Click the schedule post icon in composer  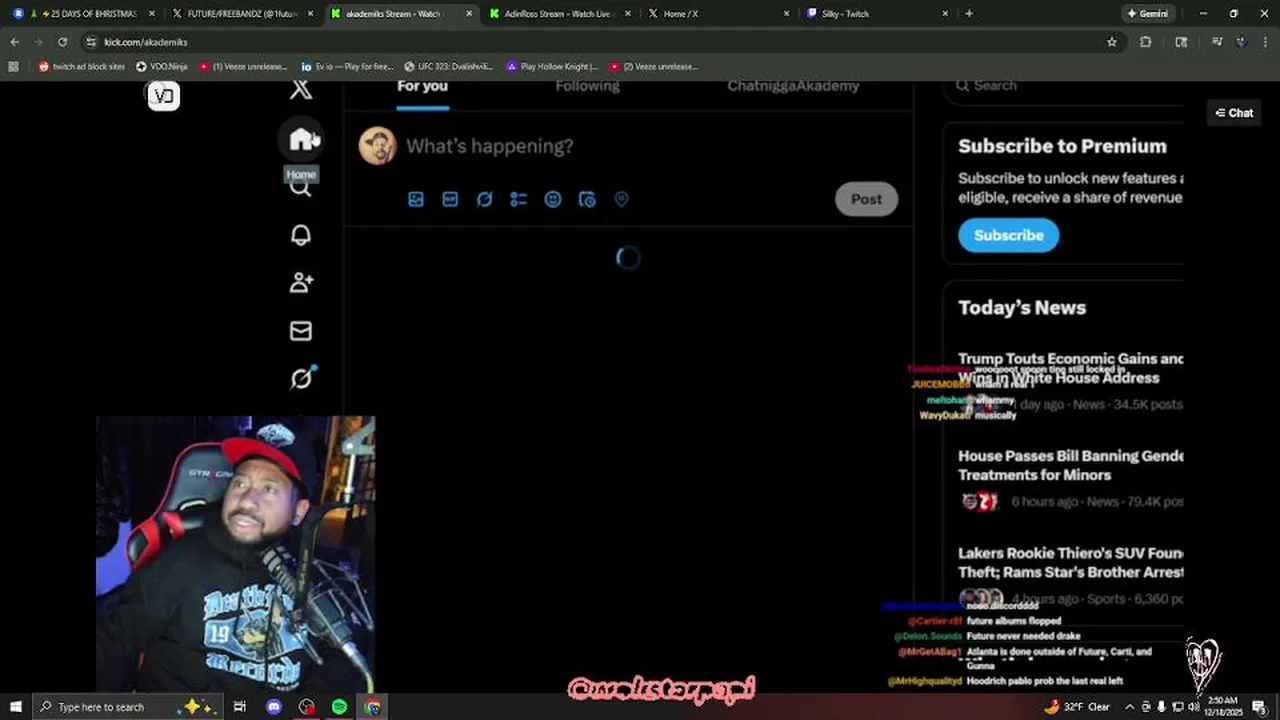[587, 199]
